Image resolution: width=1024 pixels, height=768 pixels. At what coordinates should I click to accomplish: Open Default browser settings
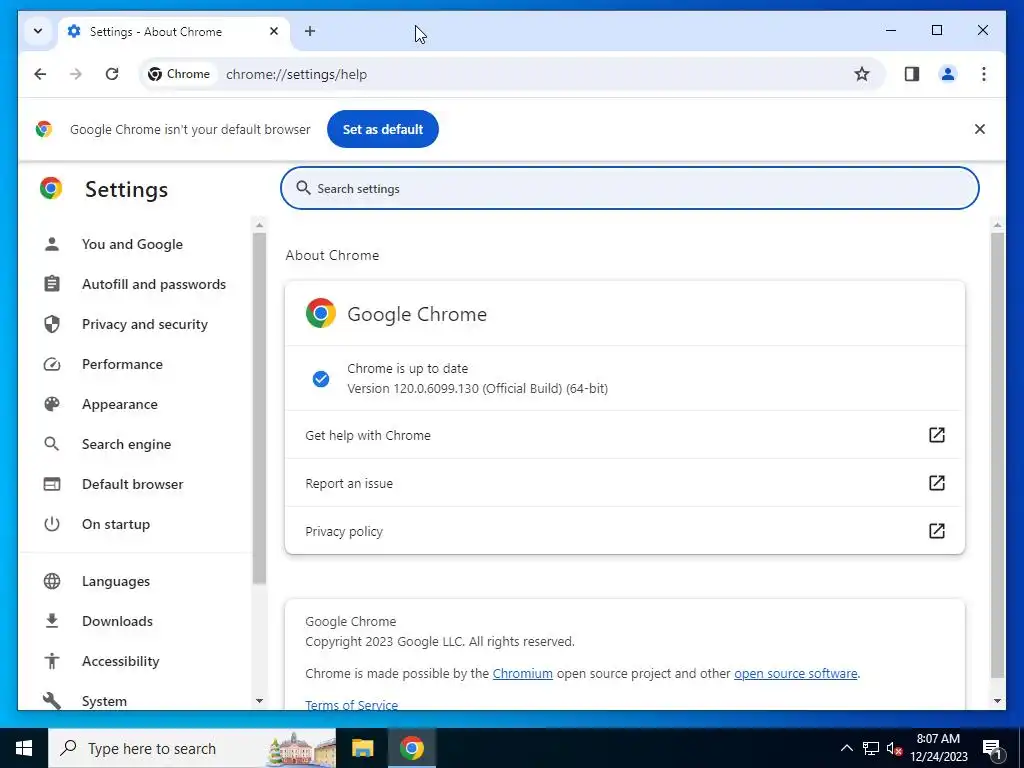point(133,484)
